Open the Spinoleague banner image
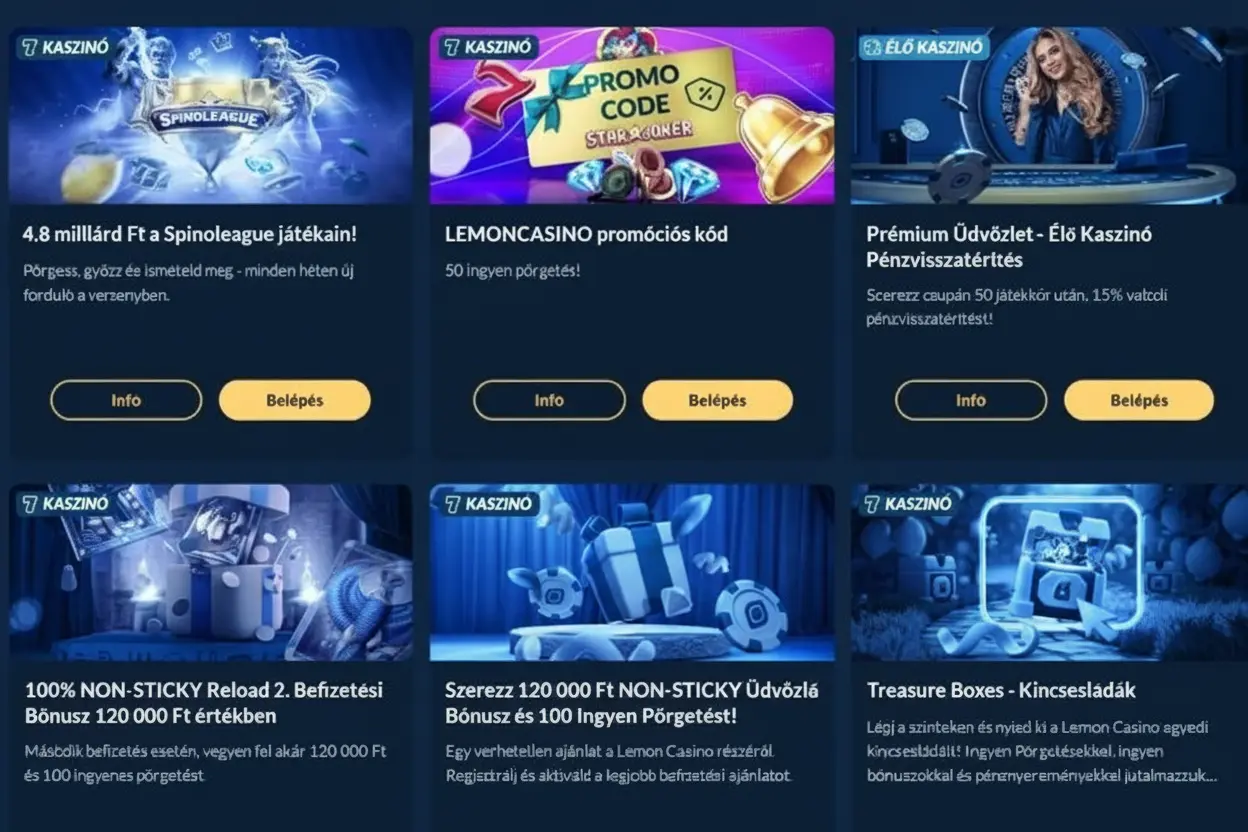 tap(211, 115)
